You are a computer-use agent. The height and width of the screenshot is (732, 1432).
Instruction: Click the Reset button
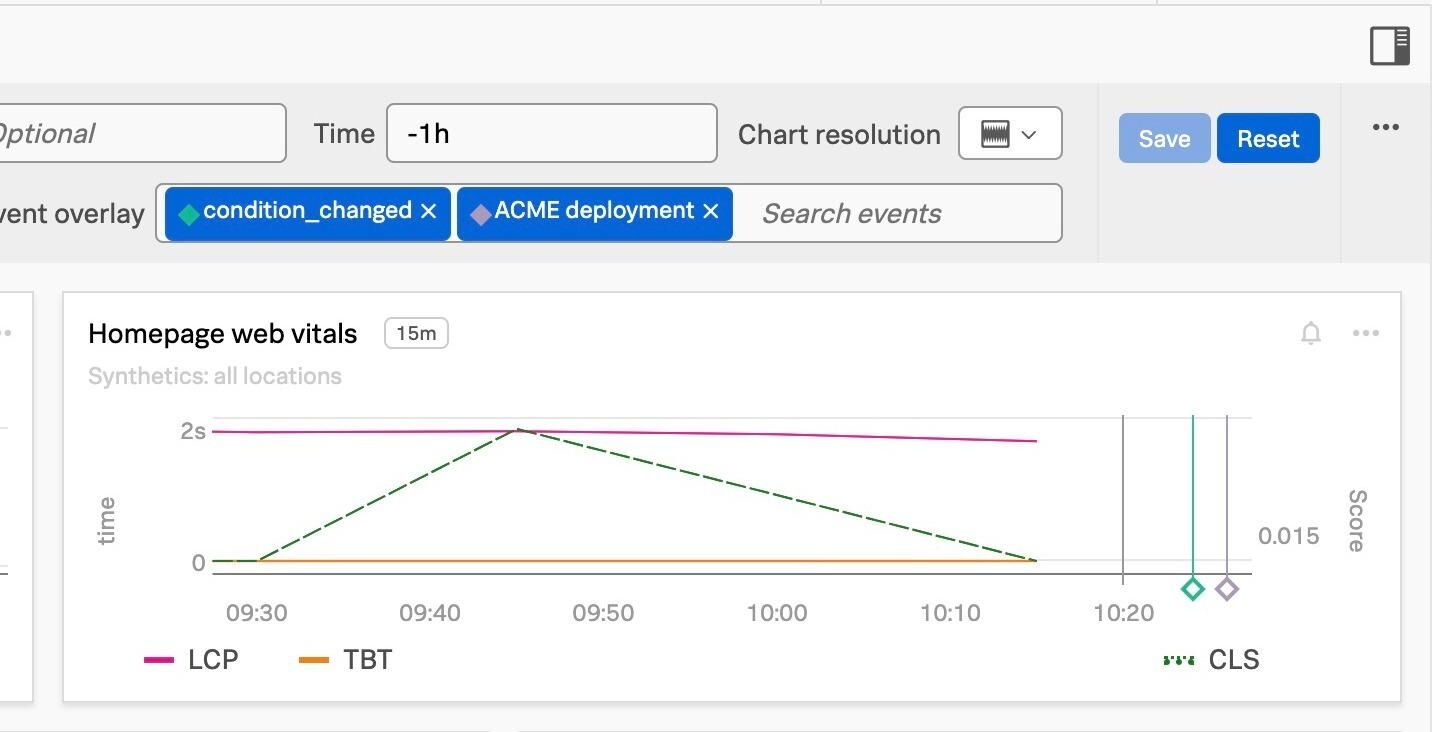1267,138
